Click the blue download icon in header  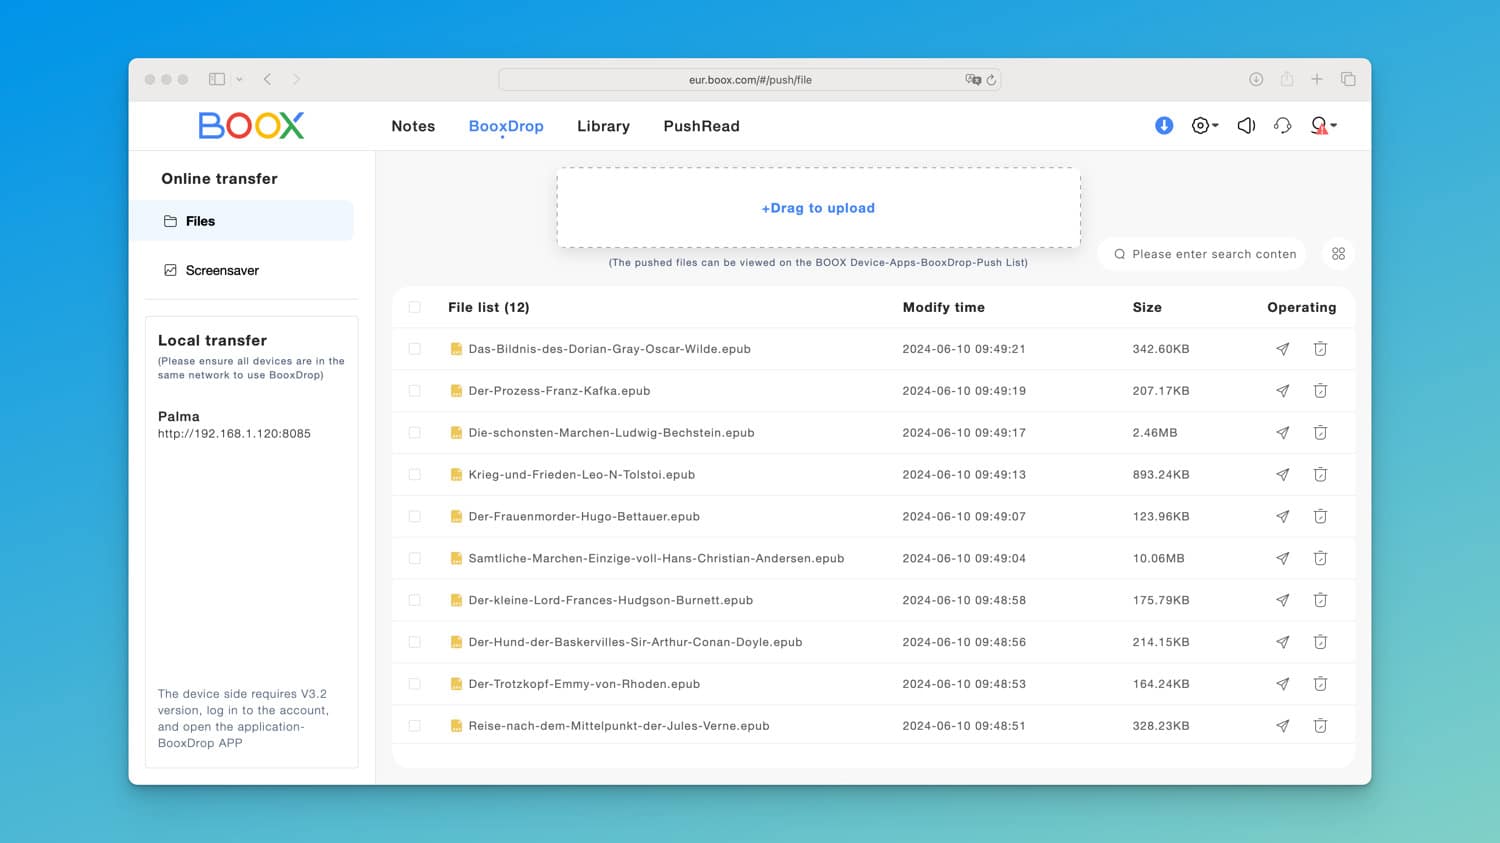[1164, 126]
